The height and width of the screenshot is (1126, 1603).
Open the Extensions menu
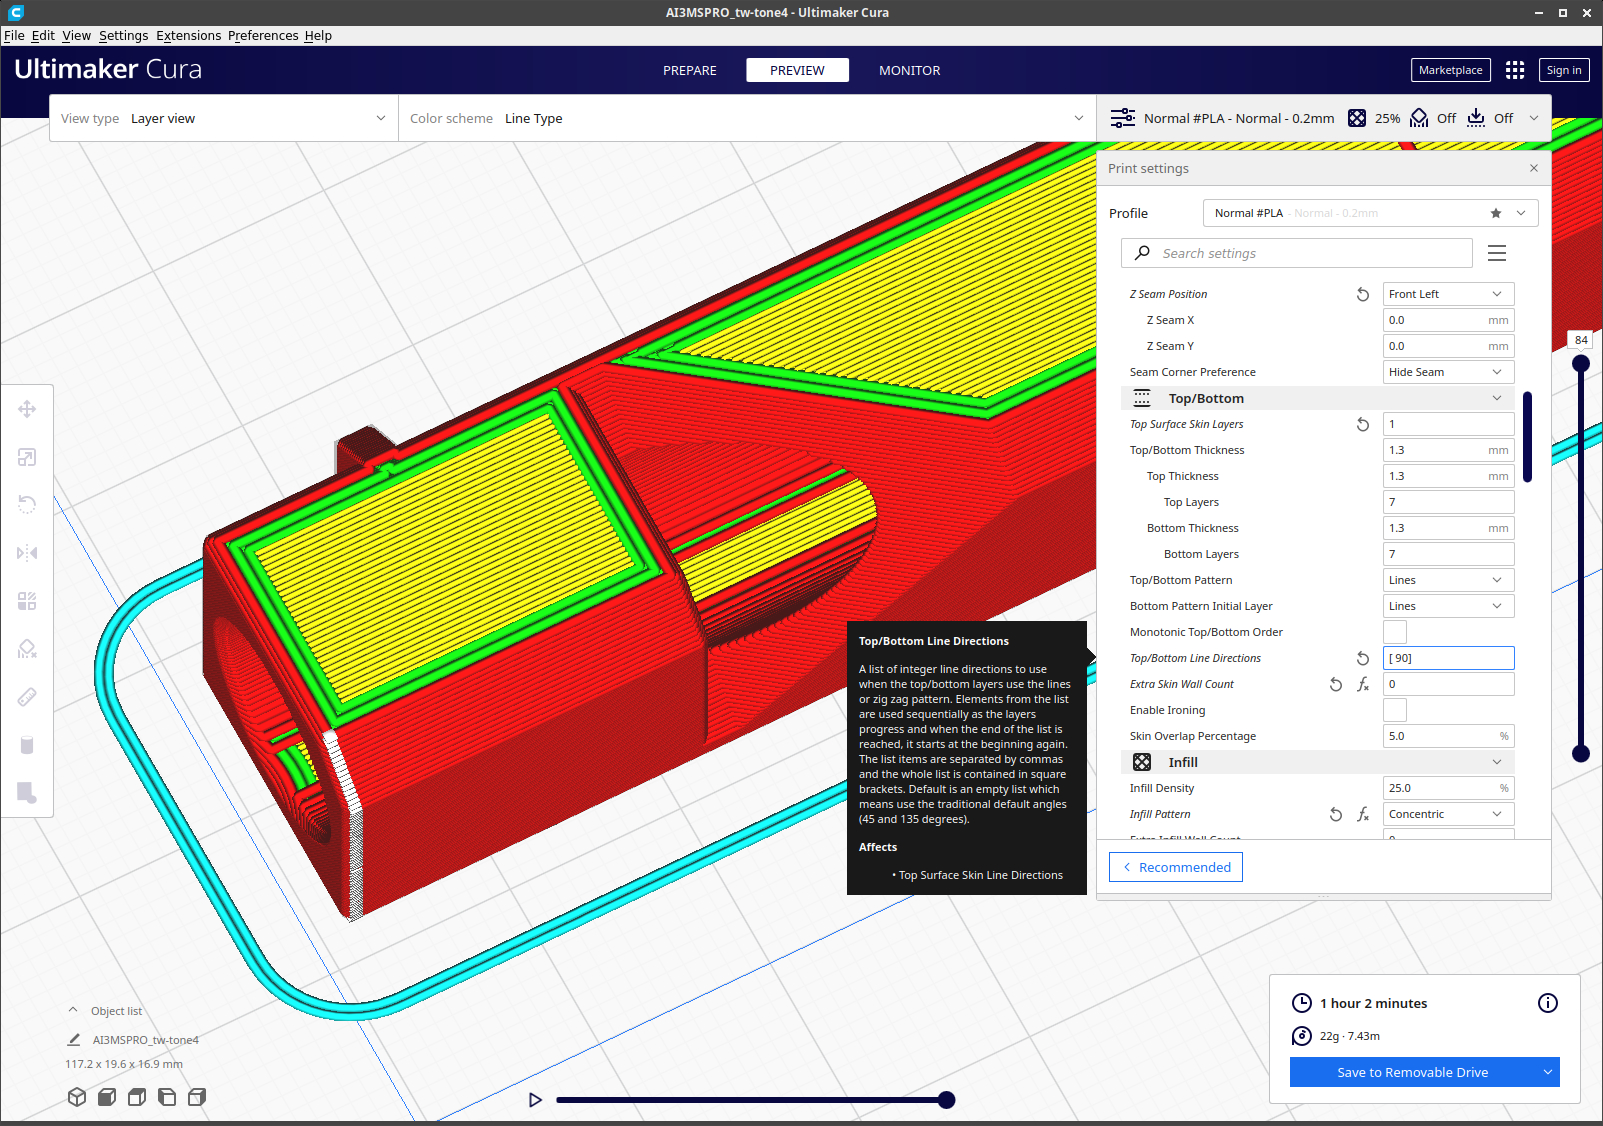coord(189,35)
